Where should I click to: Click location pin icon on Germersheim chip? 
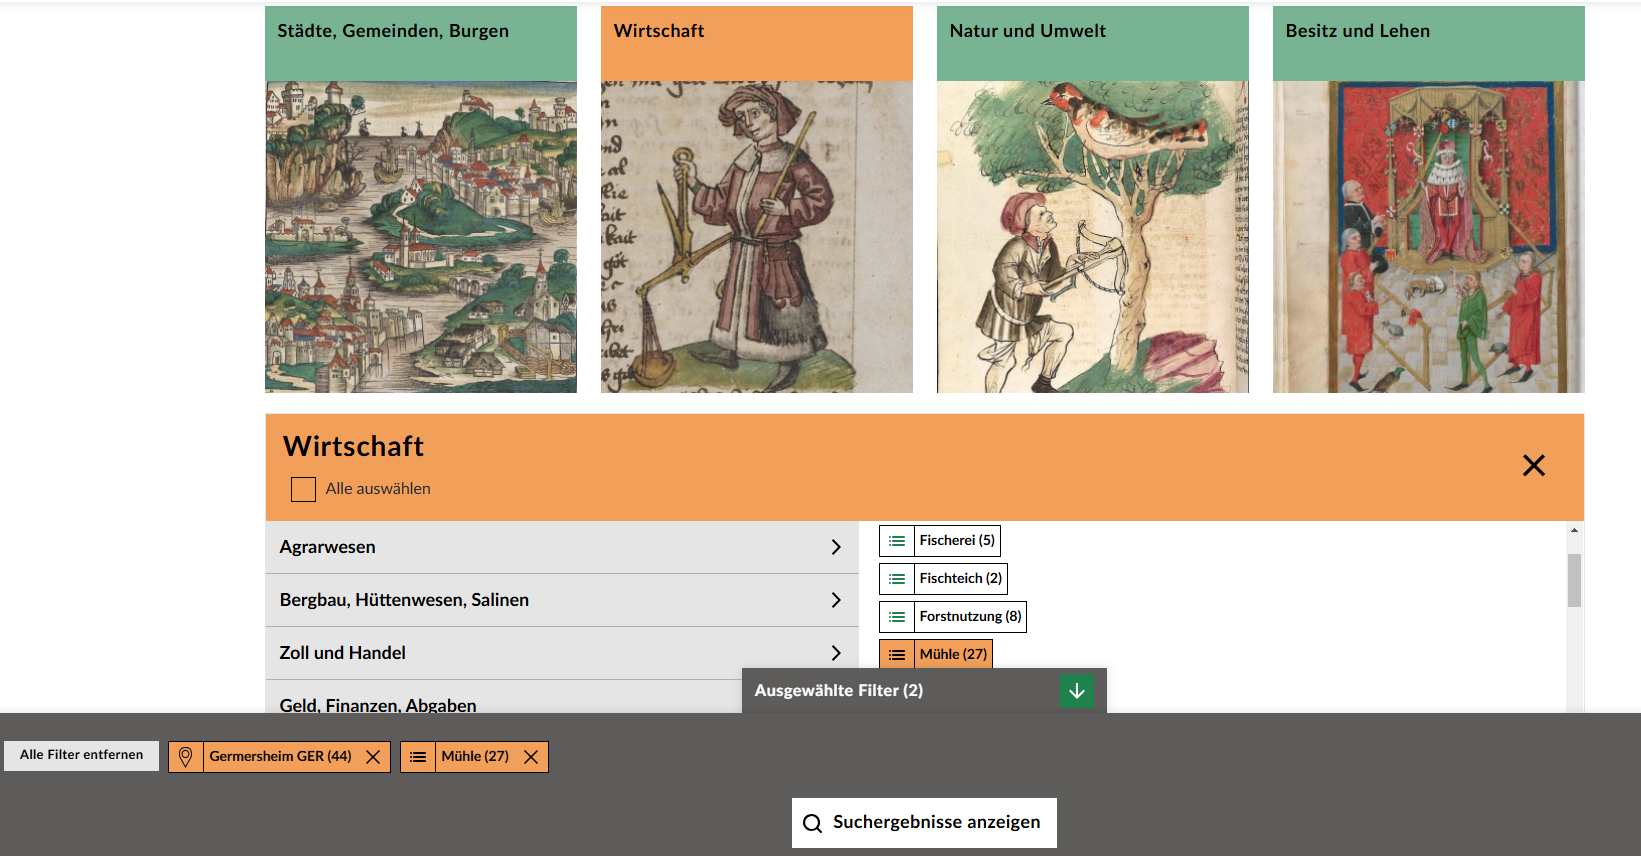click(x=186, y=757)
